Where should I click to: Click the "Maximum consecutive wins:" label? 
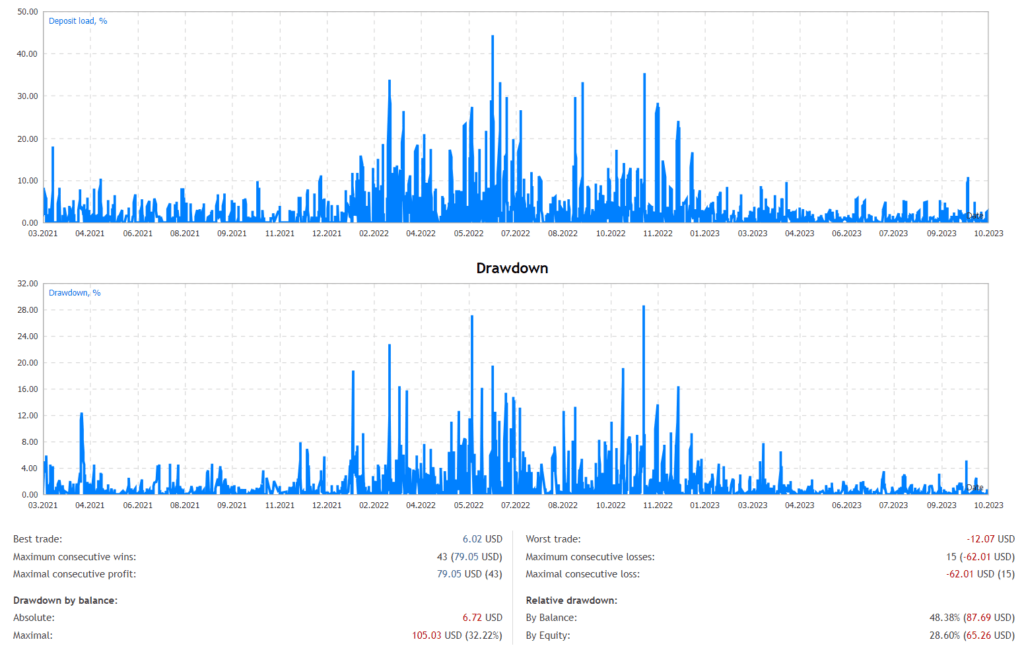pos(75,556)
